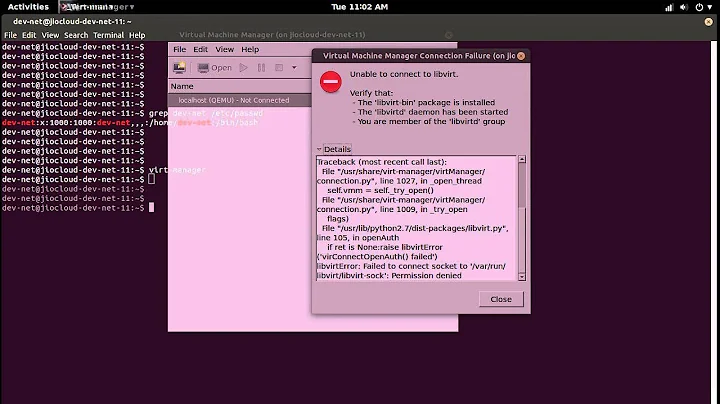This screenshot has height=404, width=720.
Task: Click the terminal line with 'dev-net:x:1000:1000'
Action: point(130,123)
